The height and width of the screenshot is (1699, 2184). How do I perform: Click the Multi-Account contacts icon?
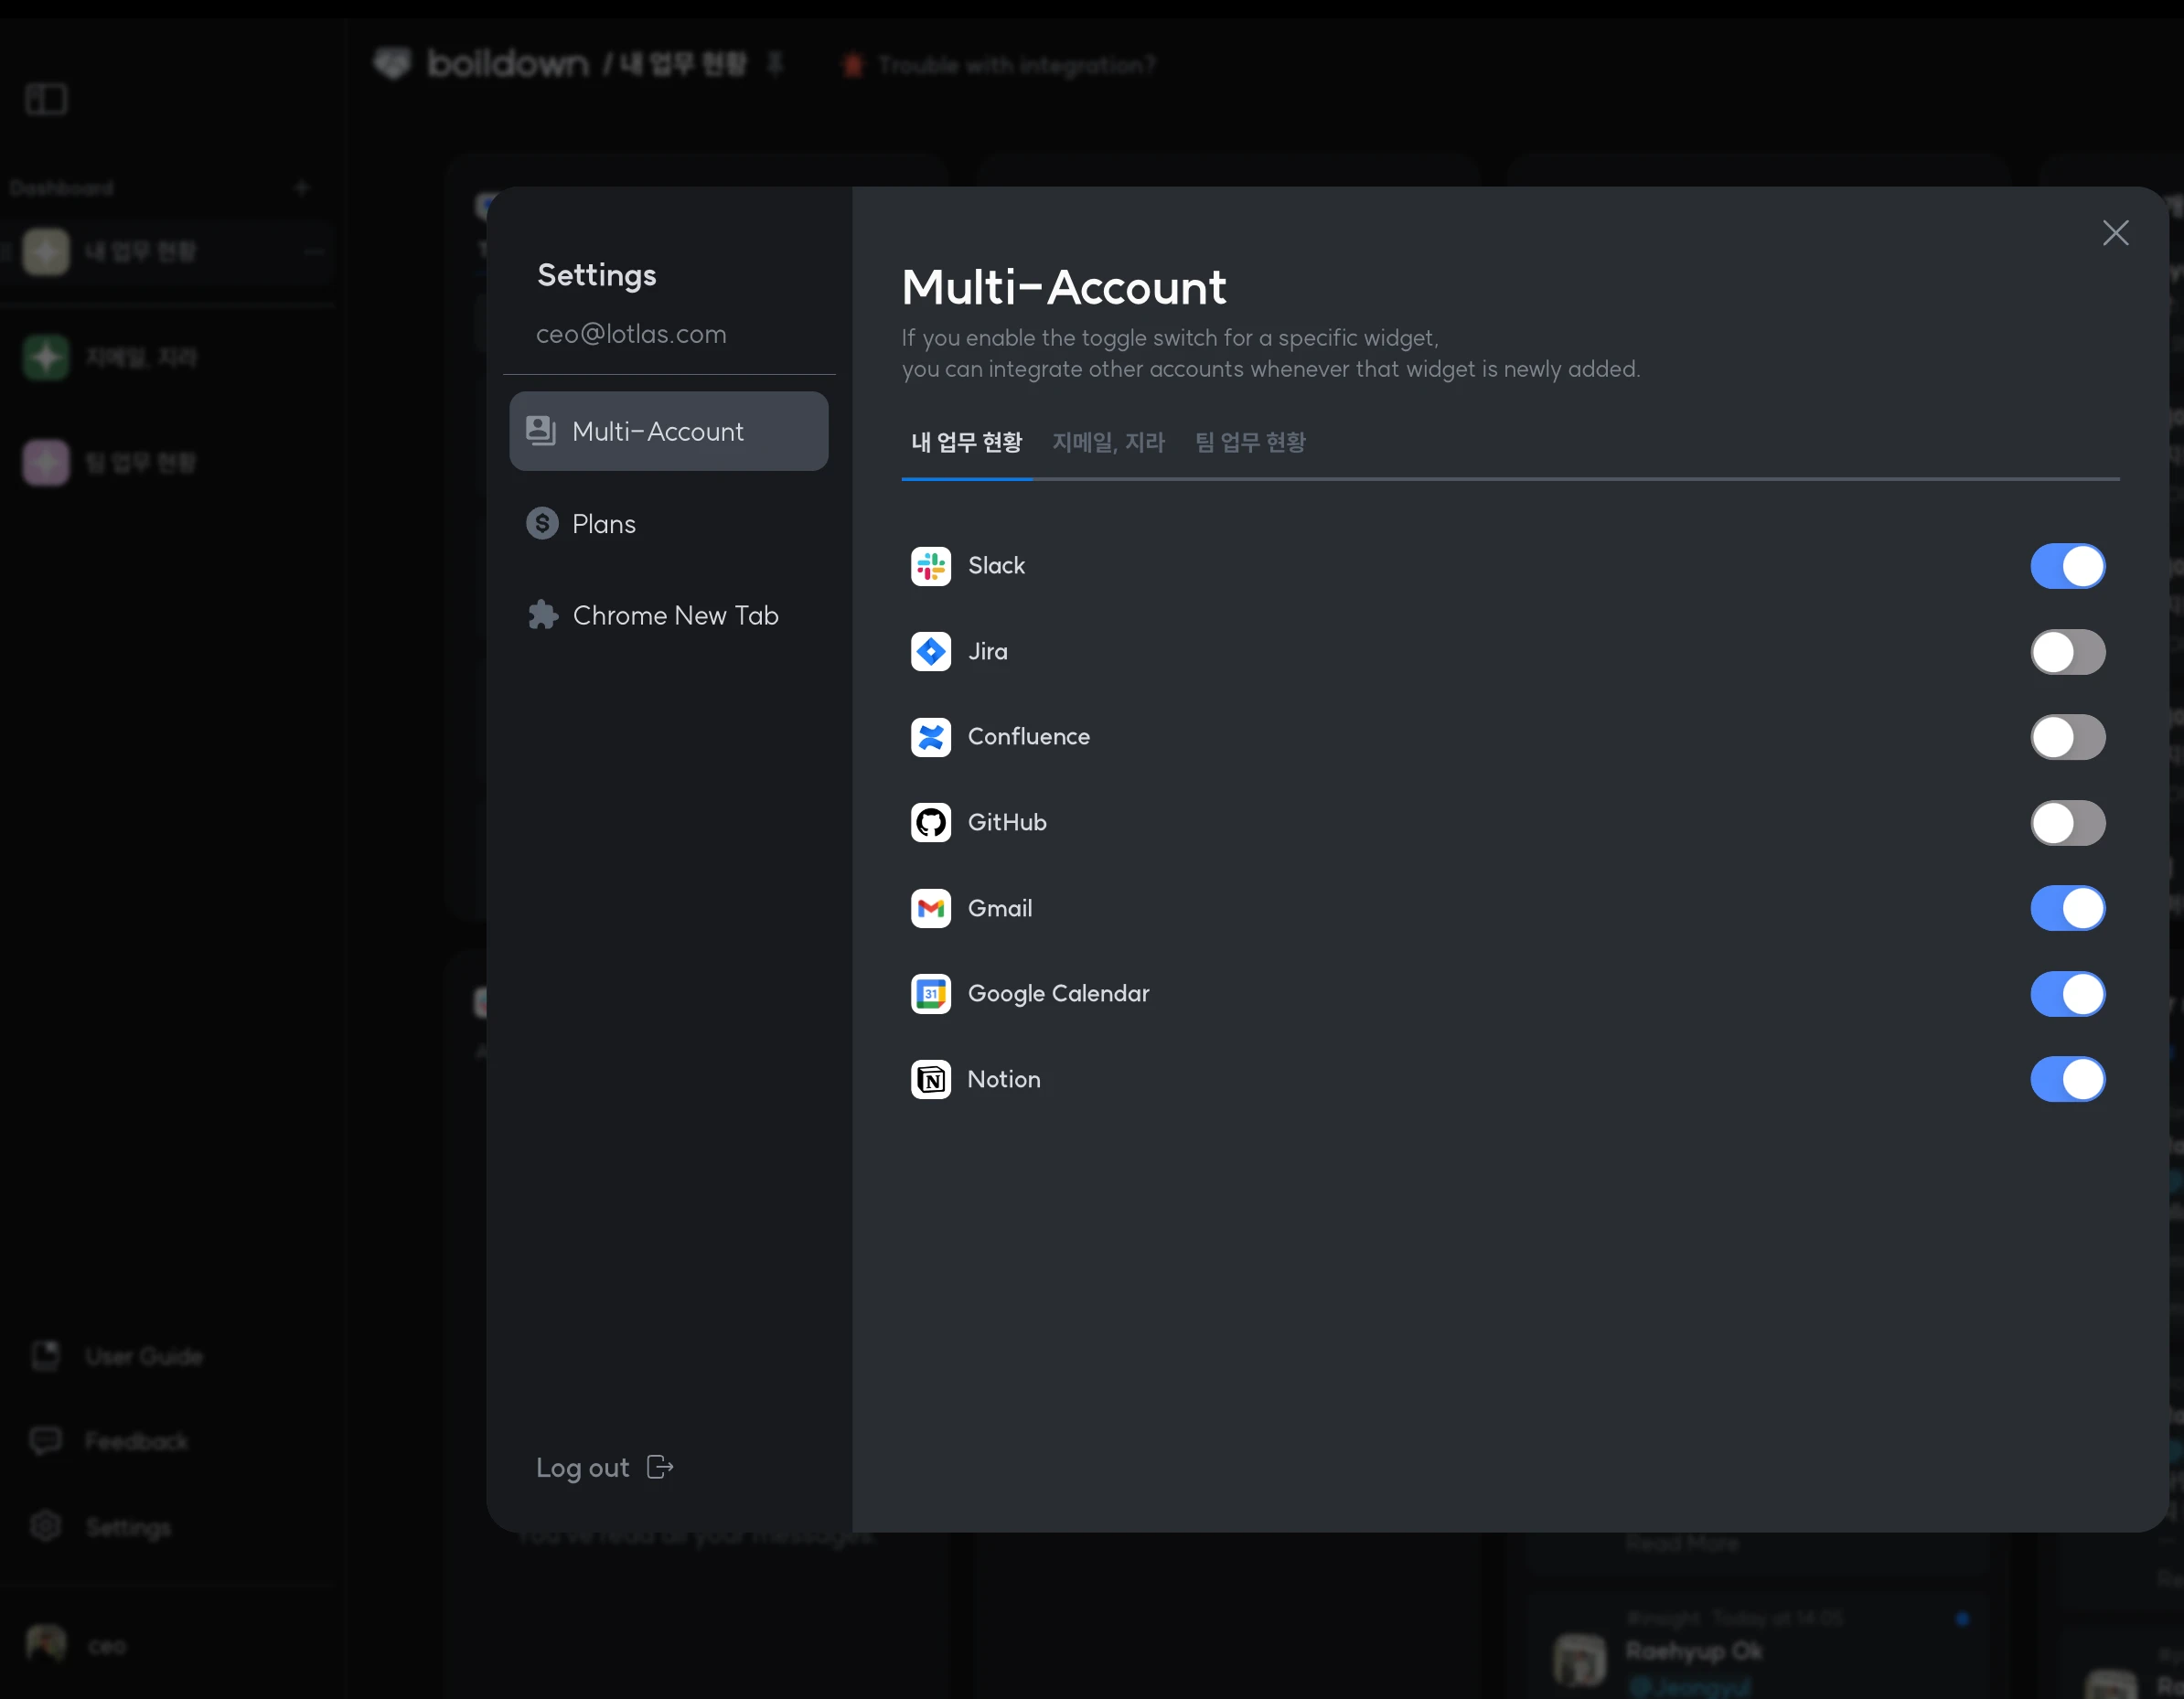pos(541,431)
